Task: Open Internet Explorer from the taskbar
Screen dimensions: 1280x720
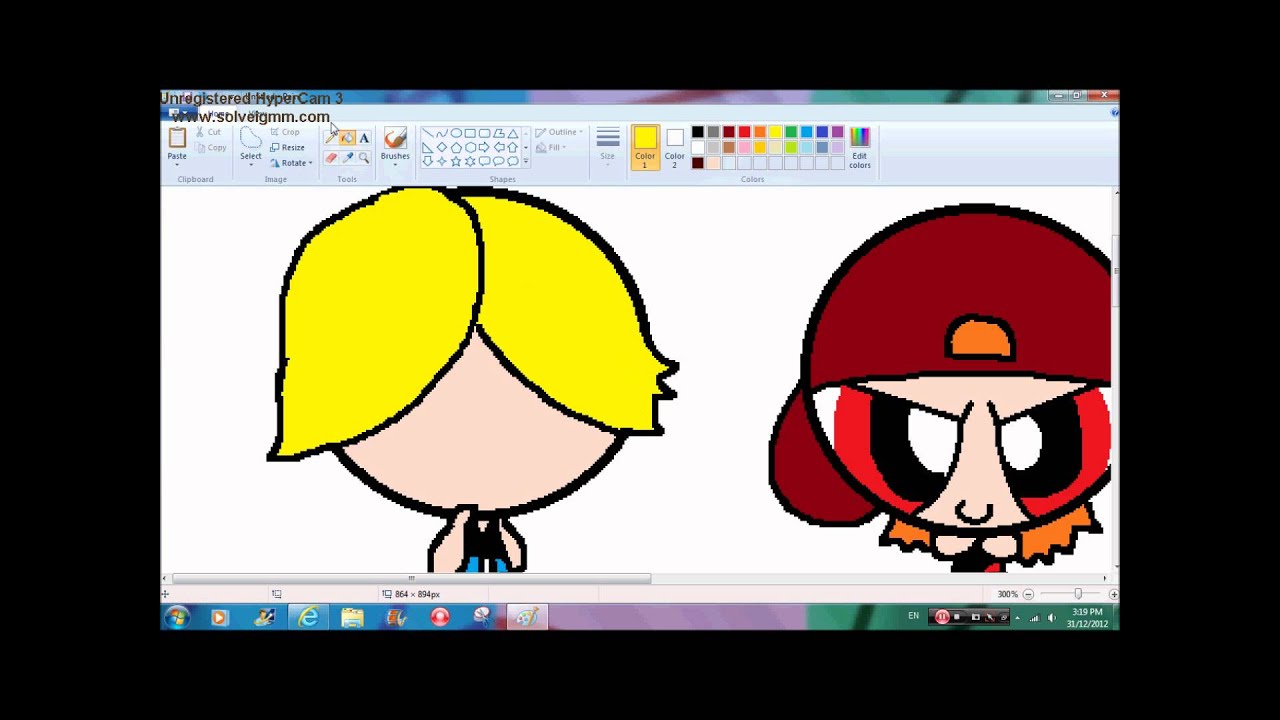Action: (x=308, y=617)
